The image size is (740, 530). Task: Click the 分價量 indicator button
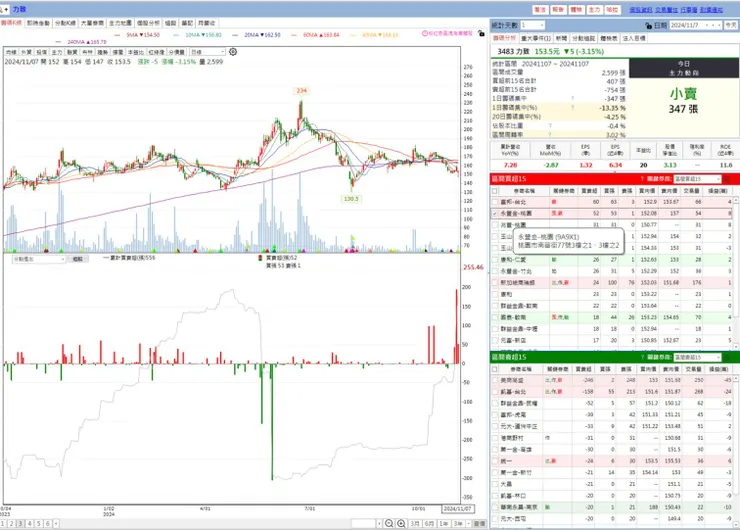(x=177, y=52)
